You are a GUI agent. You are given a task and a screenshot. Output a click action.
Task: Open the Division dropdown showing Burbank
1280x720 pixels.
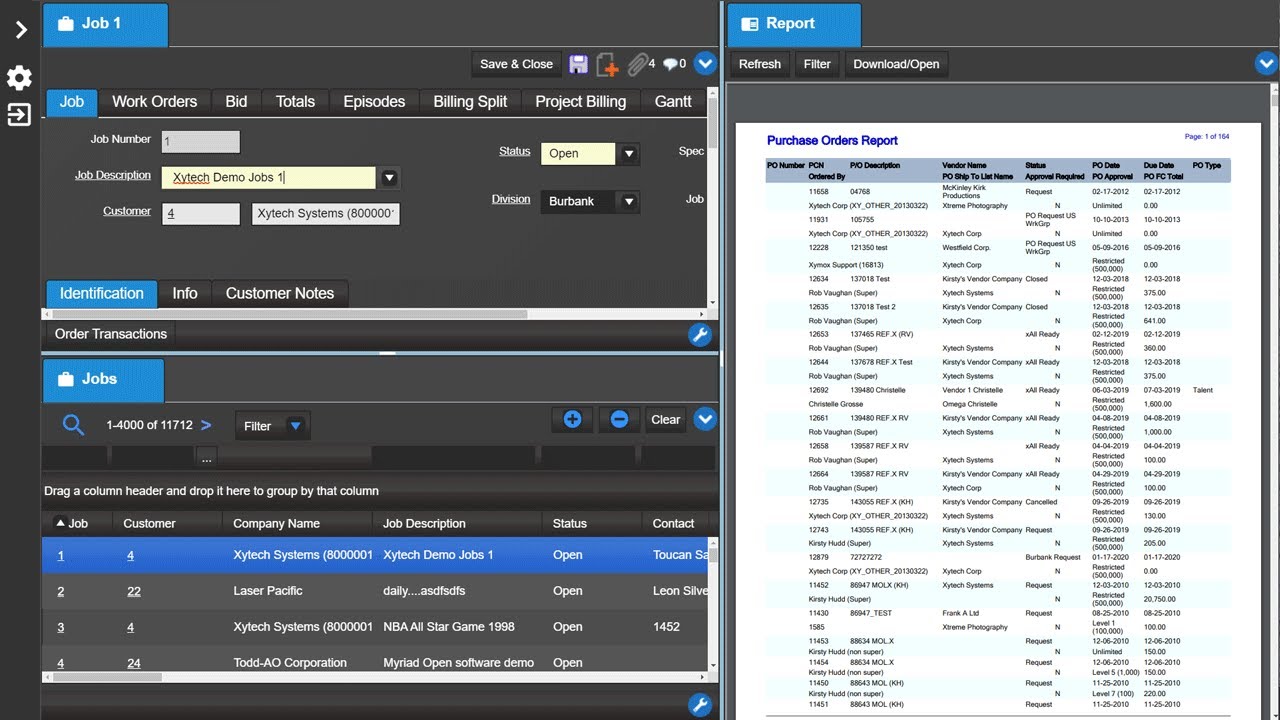[628, 201]
